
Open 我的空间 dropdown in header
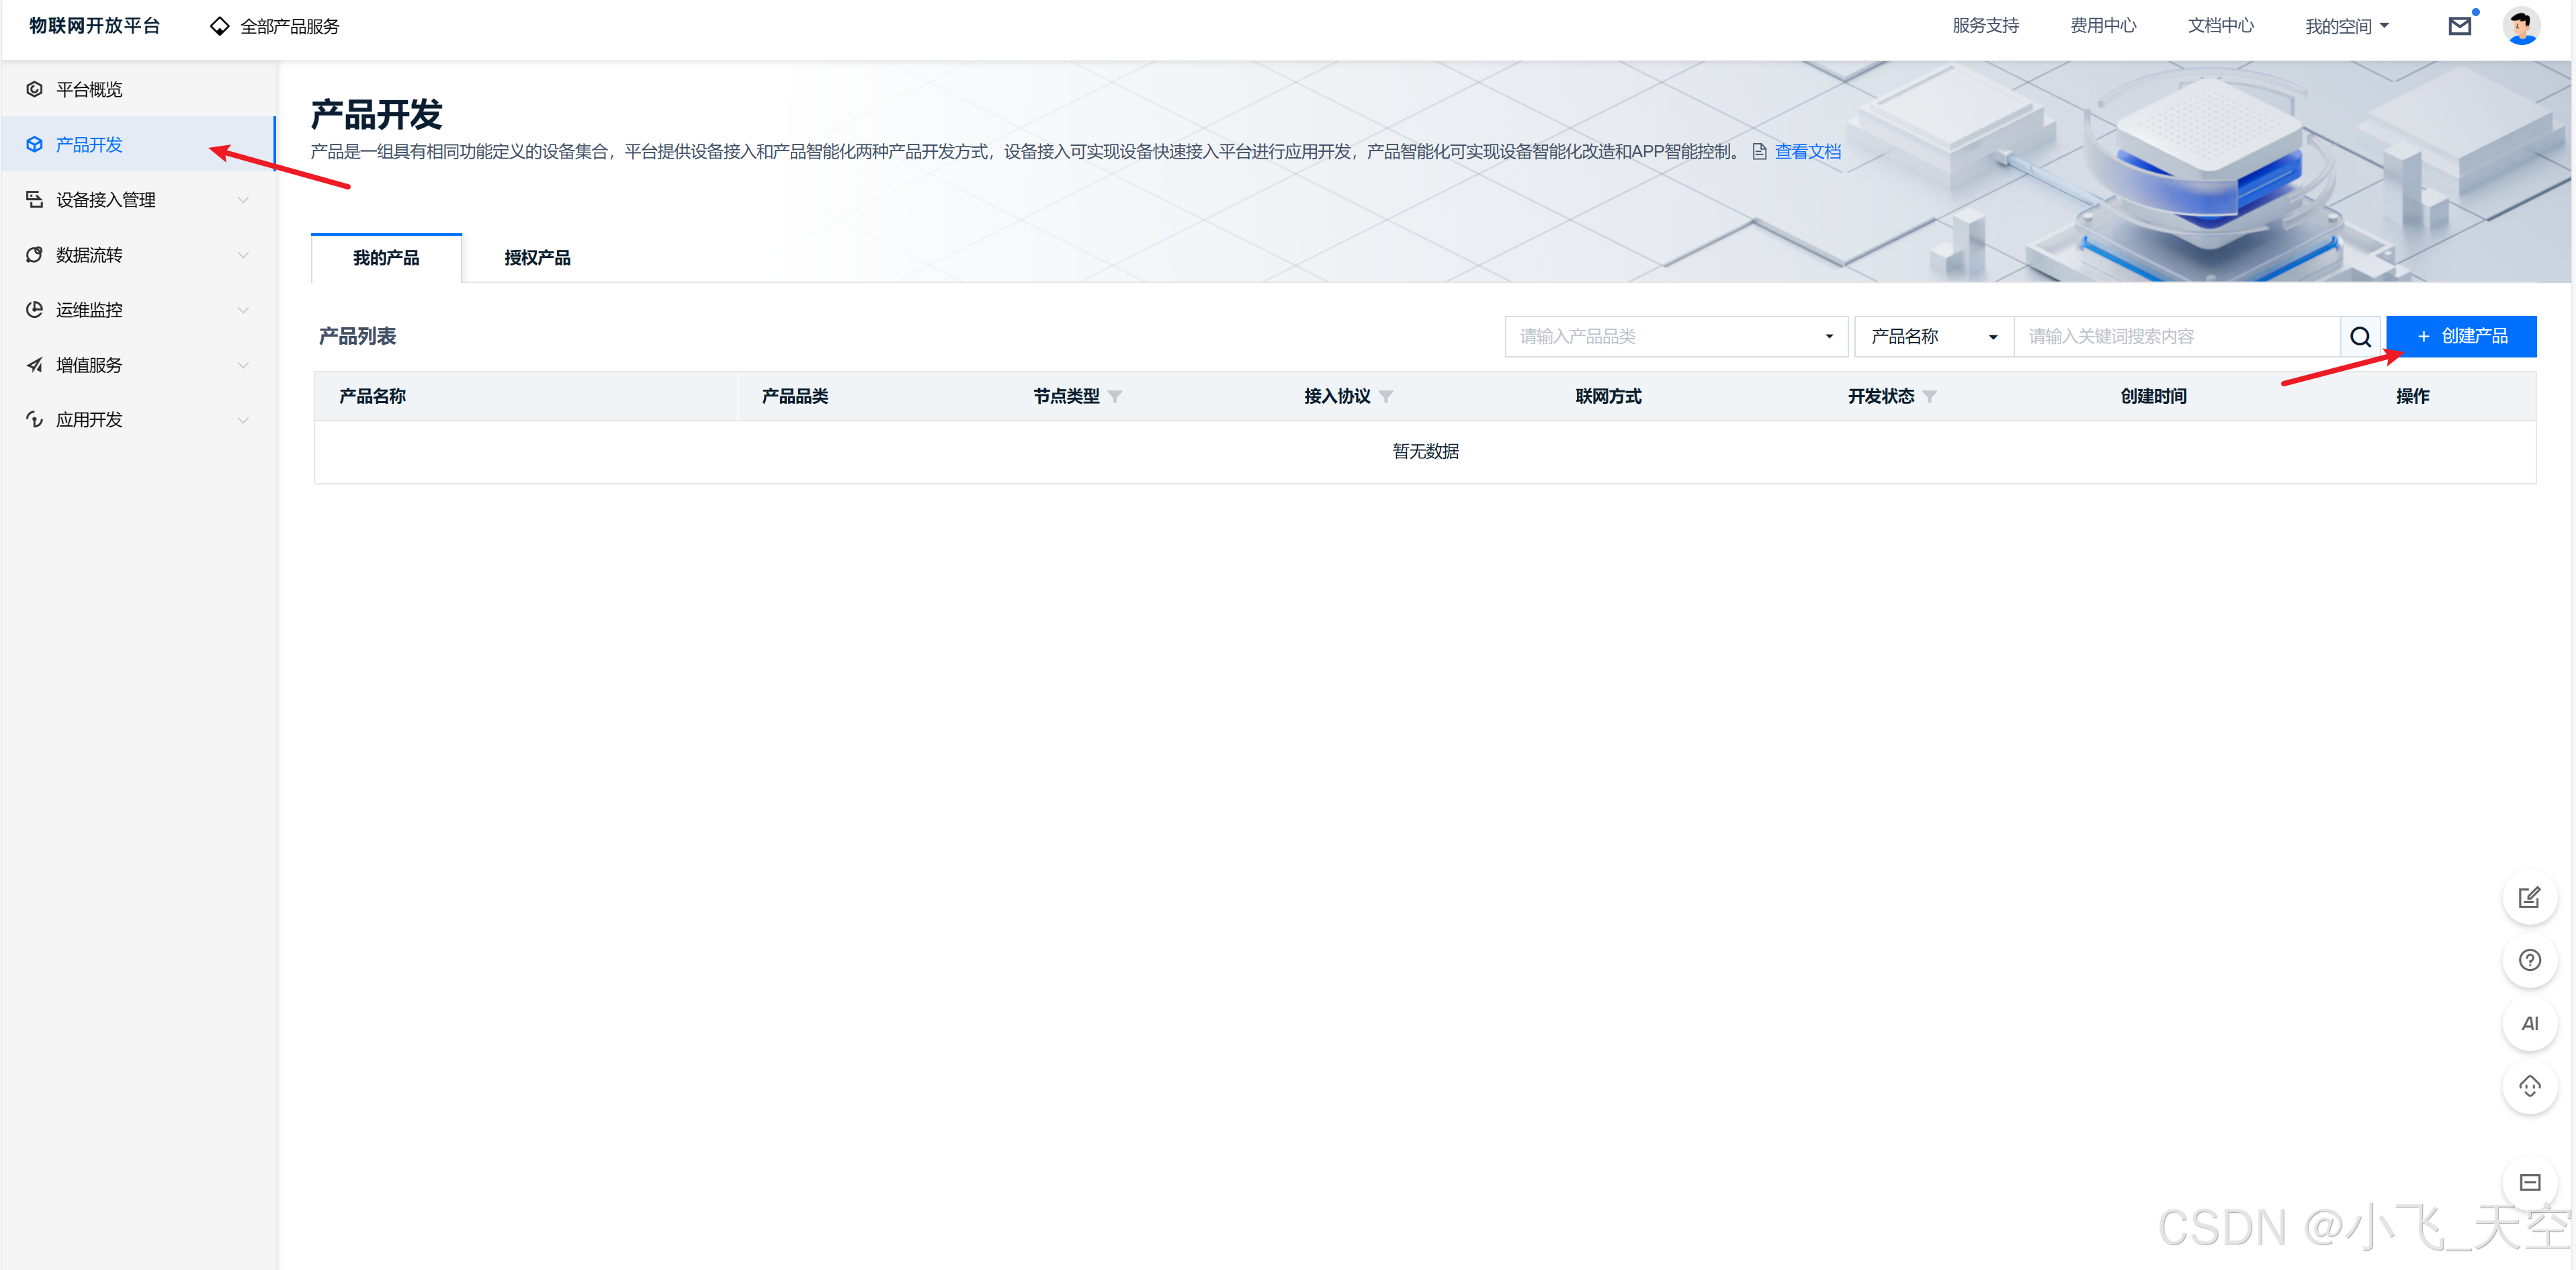[2346, 26]
